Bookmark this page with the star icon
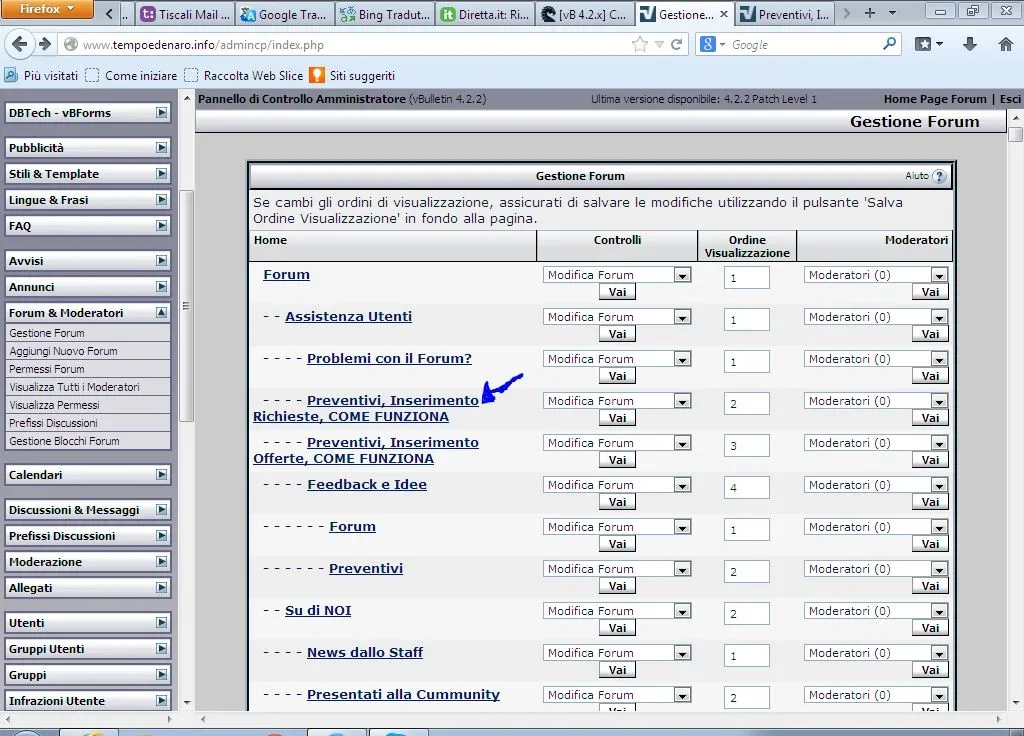 [640, 44]
